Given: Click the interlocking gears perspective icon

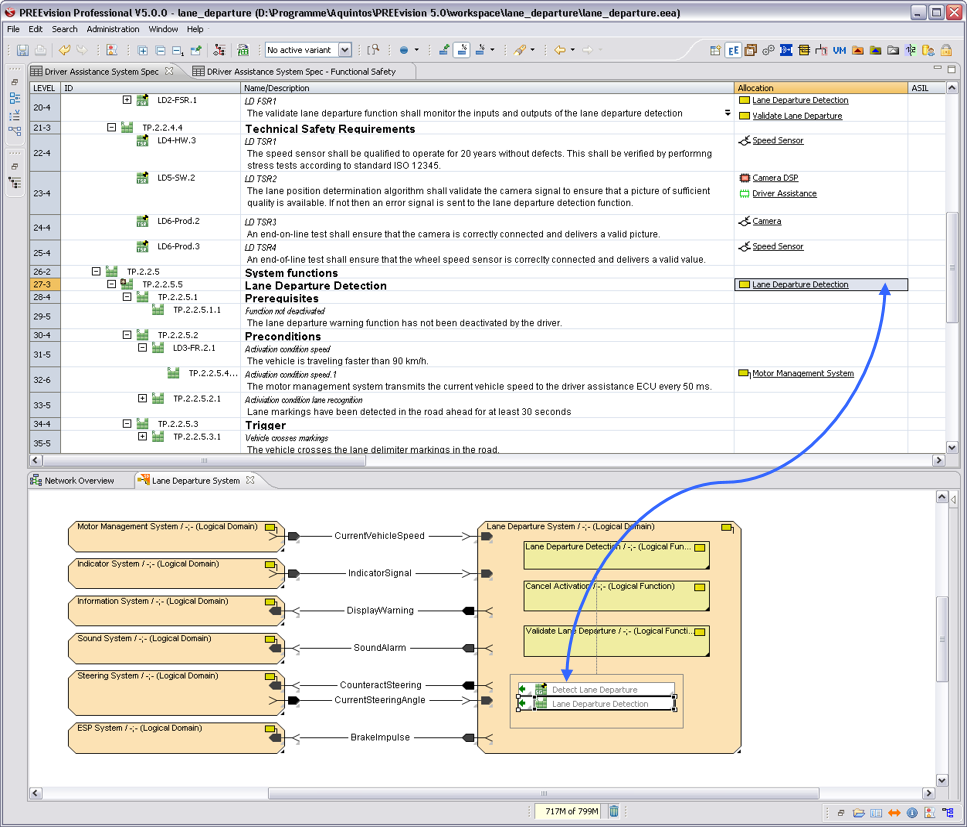Looking at the screenshot, I should click(768, 51).
